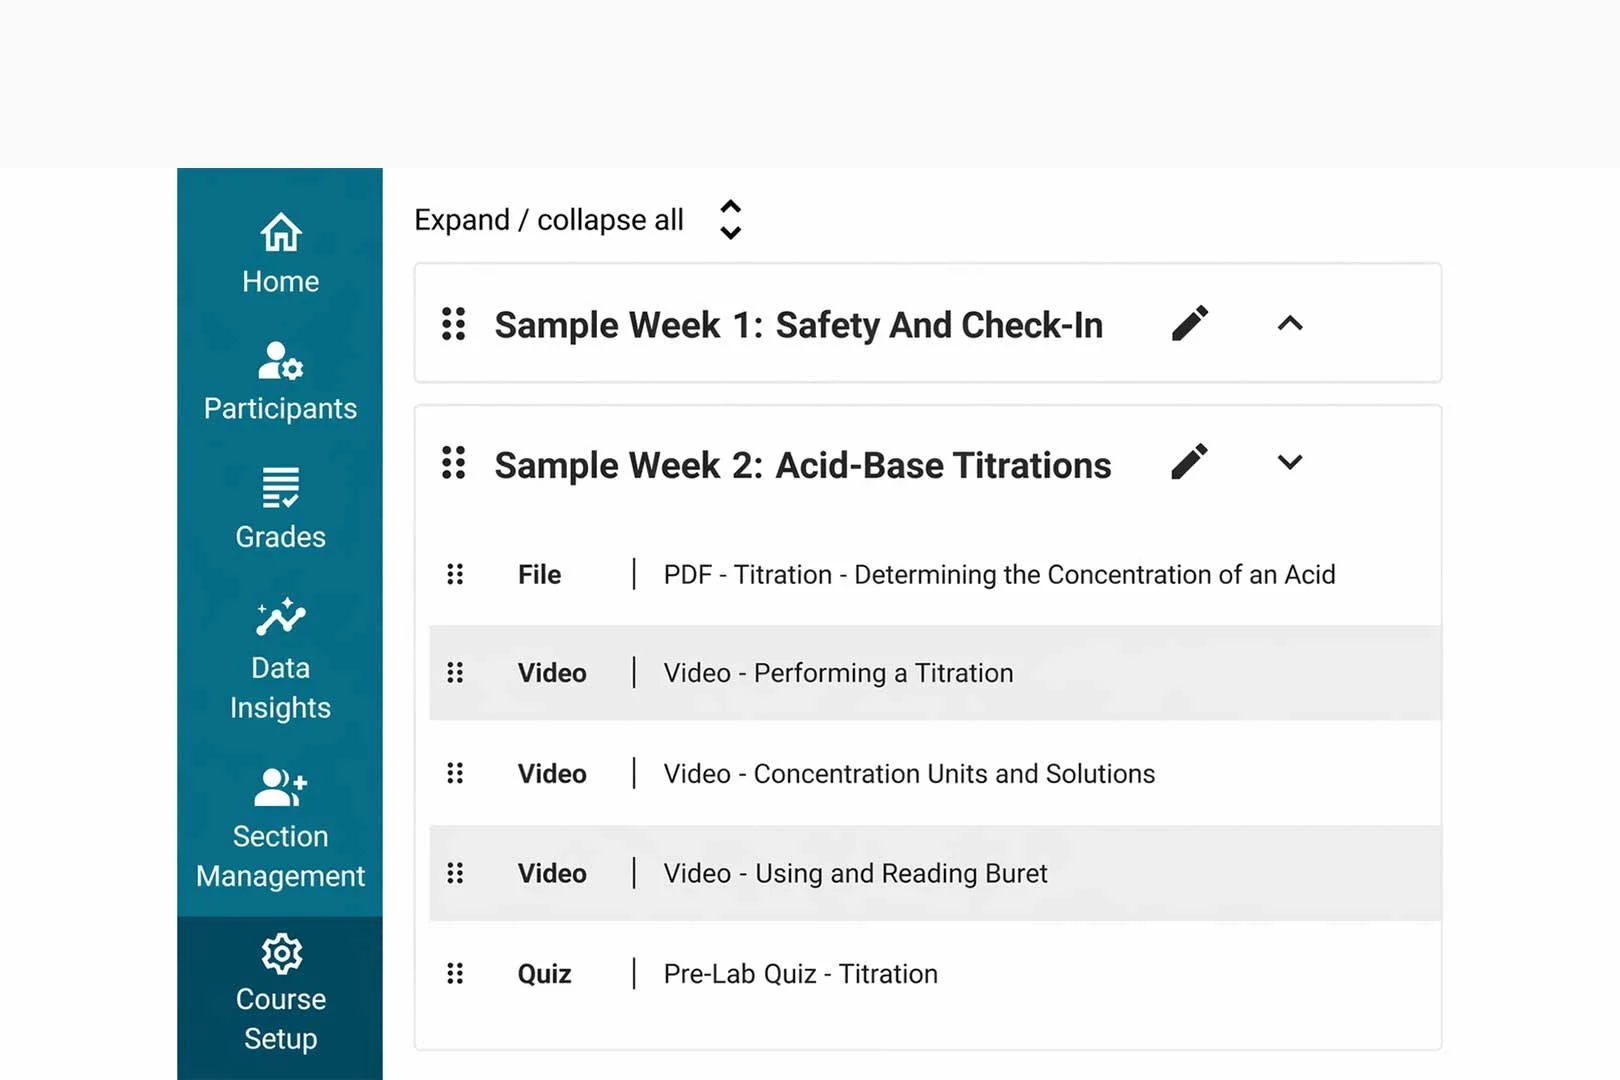Click 'Expand / collapse all' text

tap(549, 220)
